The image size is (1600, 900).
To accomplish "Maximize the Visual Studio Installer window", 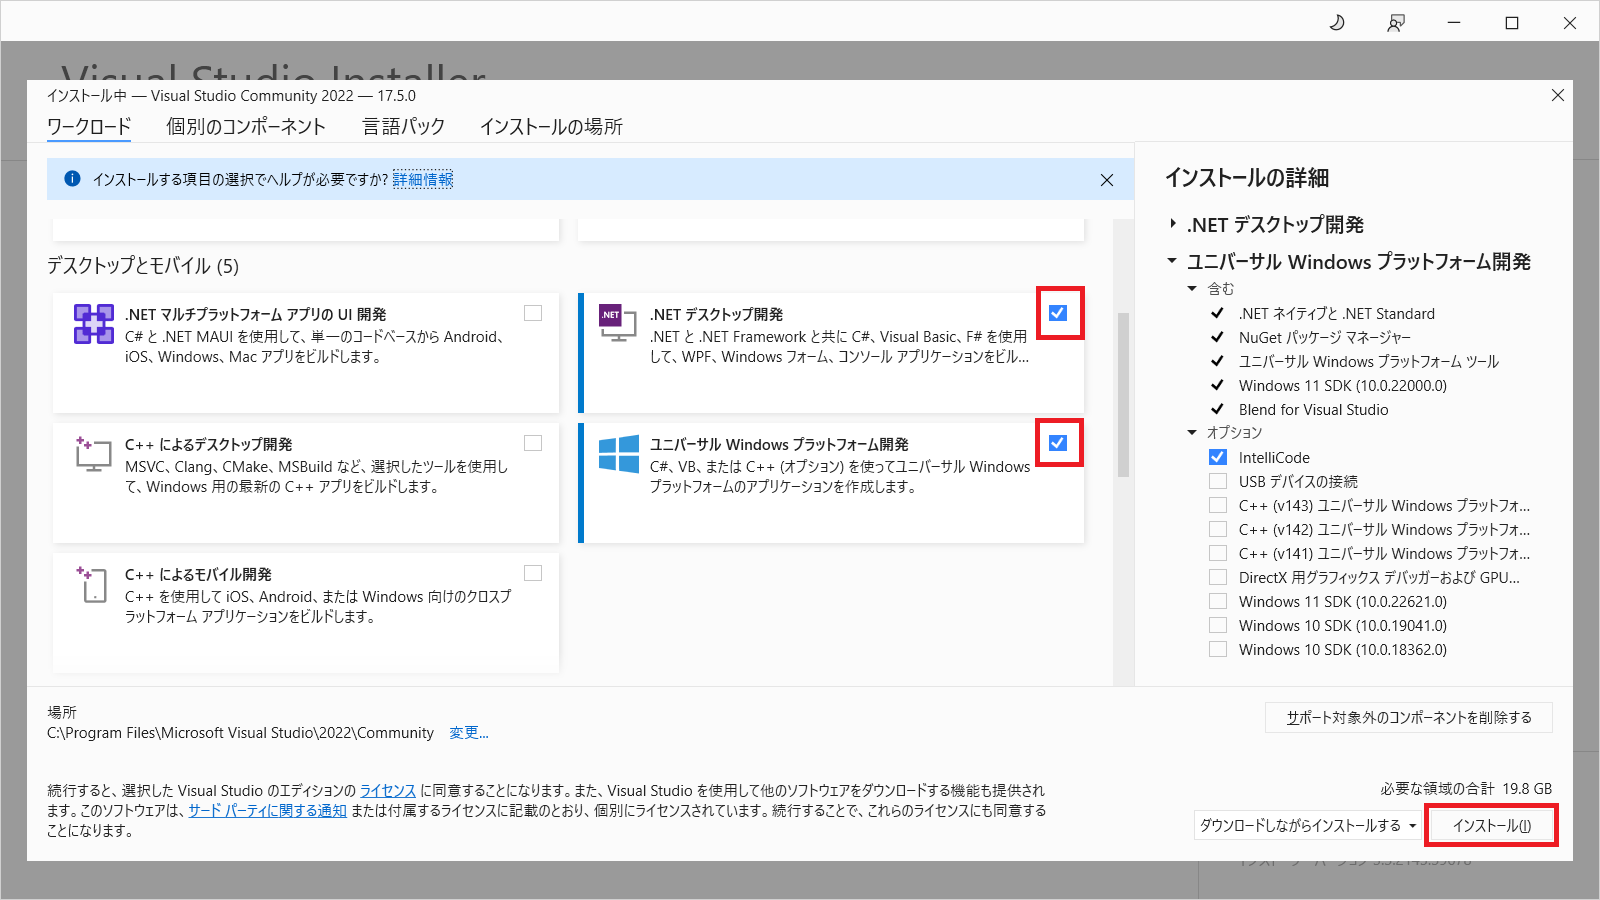I will click(x=1512, y=22).
